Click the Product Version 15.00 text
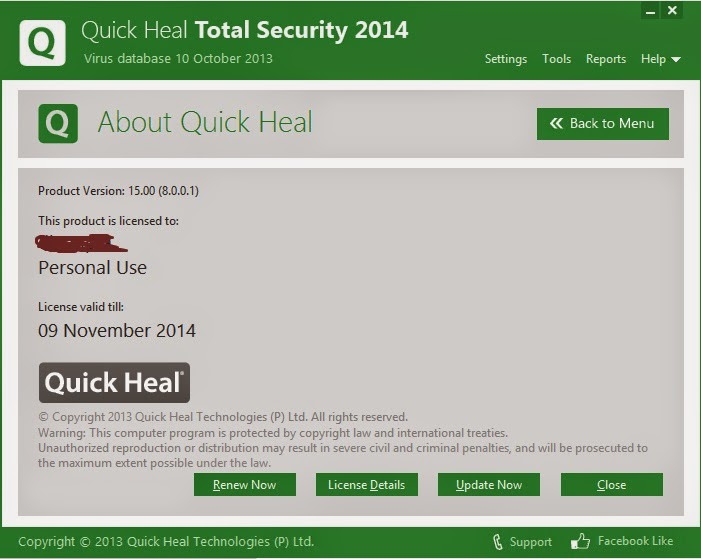The width and height of the screenshot is (701, 559). [118, 191]
